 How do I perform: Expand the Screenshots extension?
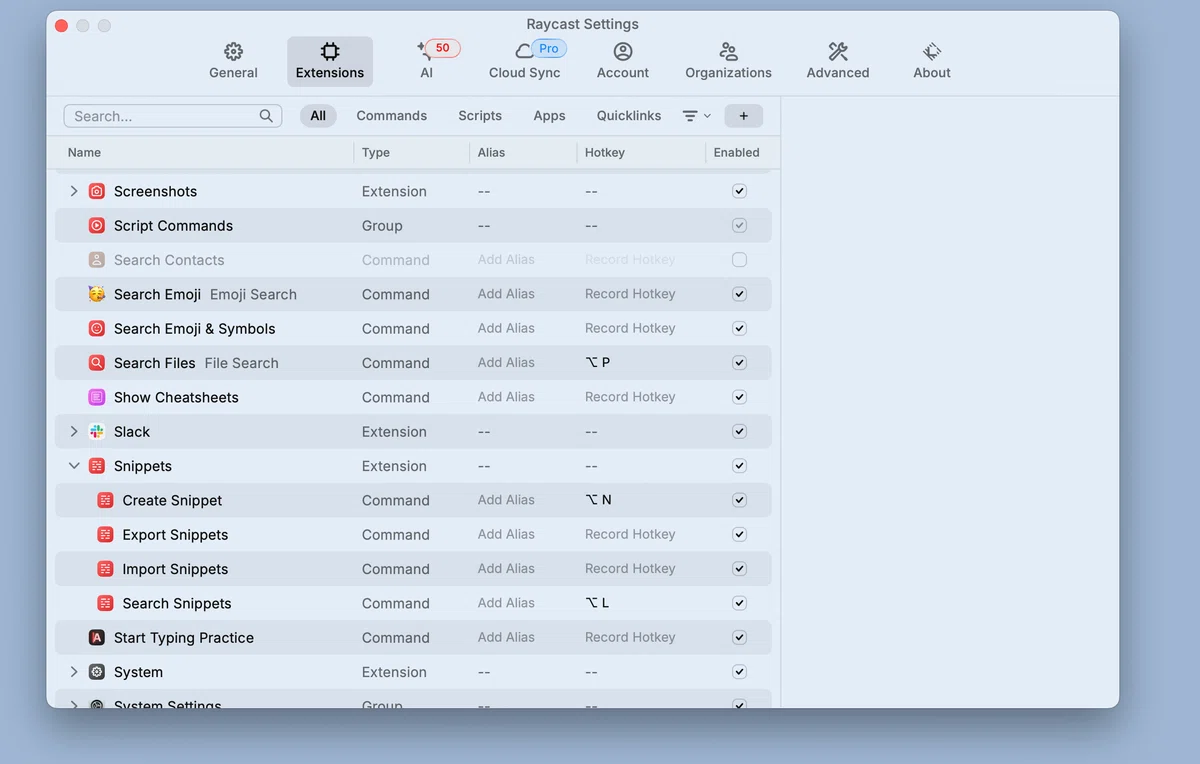coord(74,191)
